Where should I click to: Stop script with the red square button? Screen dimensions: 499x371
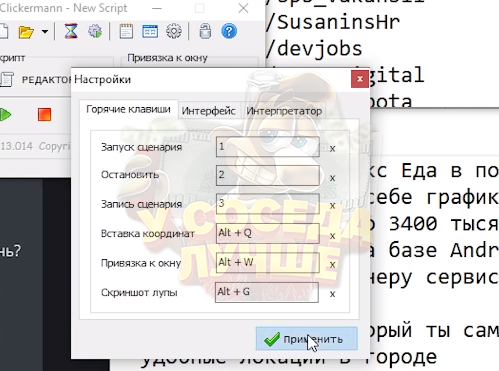tap(44, 114)
